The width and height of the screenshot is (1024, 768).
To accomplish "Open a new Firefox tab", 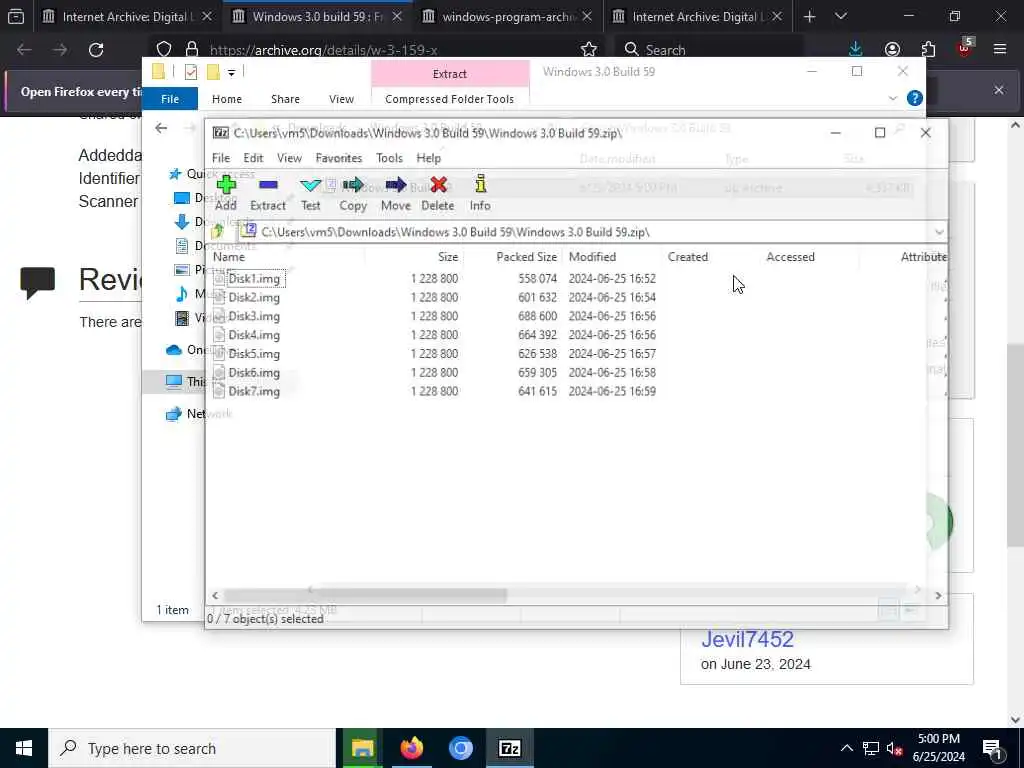I will pos(809,17).
